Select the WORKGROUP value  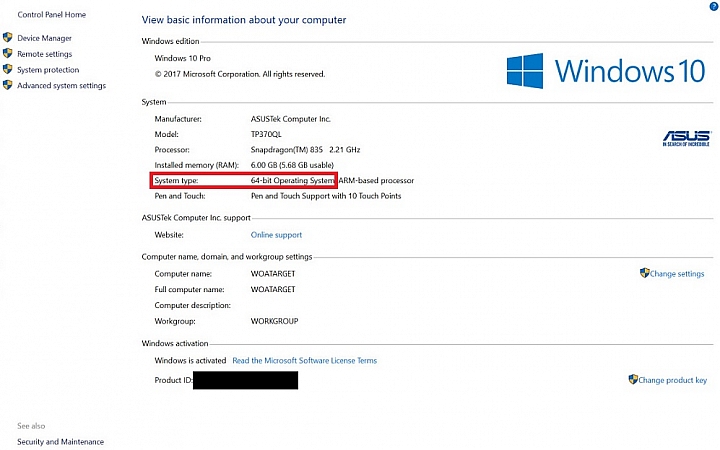tap(274, 321)
